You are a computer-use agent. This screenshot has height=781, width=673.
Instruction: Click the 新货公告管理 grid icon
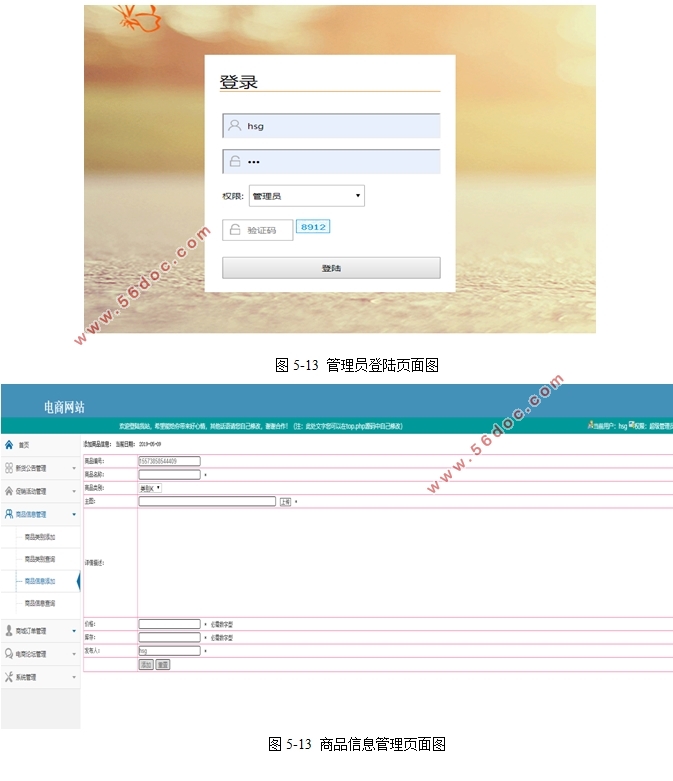[x=9, y=467]
